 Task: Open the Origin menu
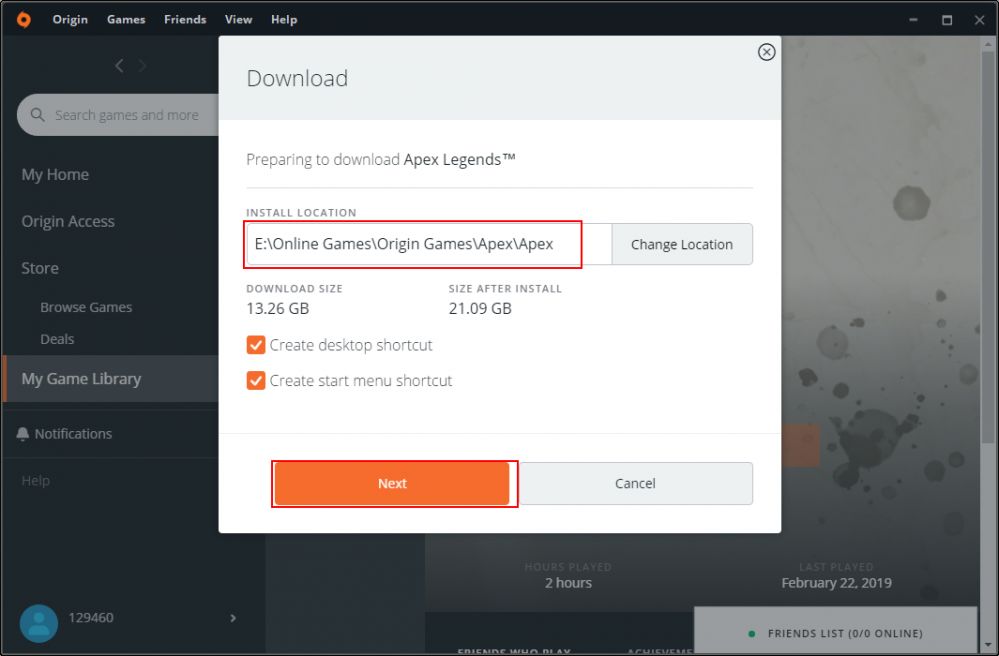tap(70, 20)
